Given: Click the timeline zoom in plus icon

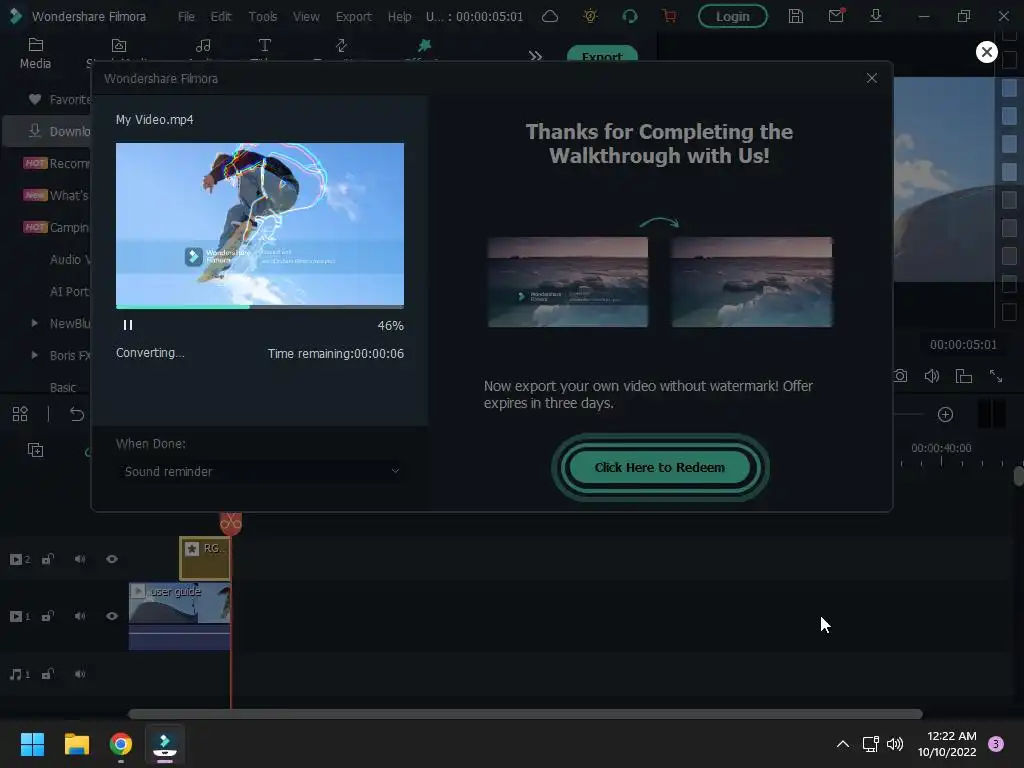Looking at the screenshot, I should click(x=945, y=415).
